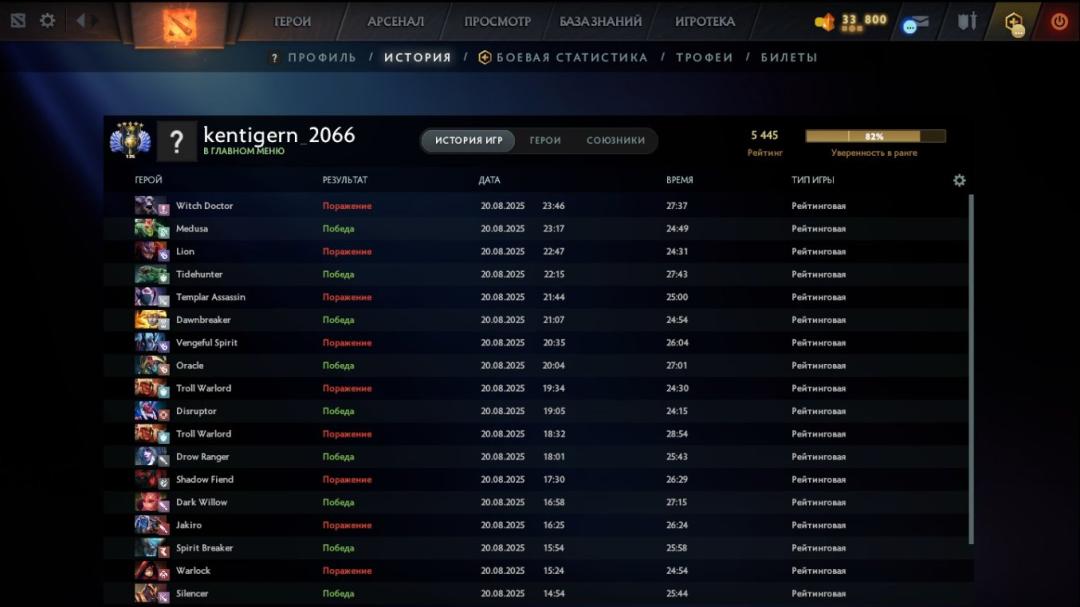This screenshot has height=607, width=1080.
Task: Select the ГЕРОИ toggle in history panel
Action: pyautogui.click(x=545, y=141)
